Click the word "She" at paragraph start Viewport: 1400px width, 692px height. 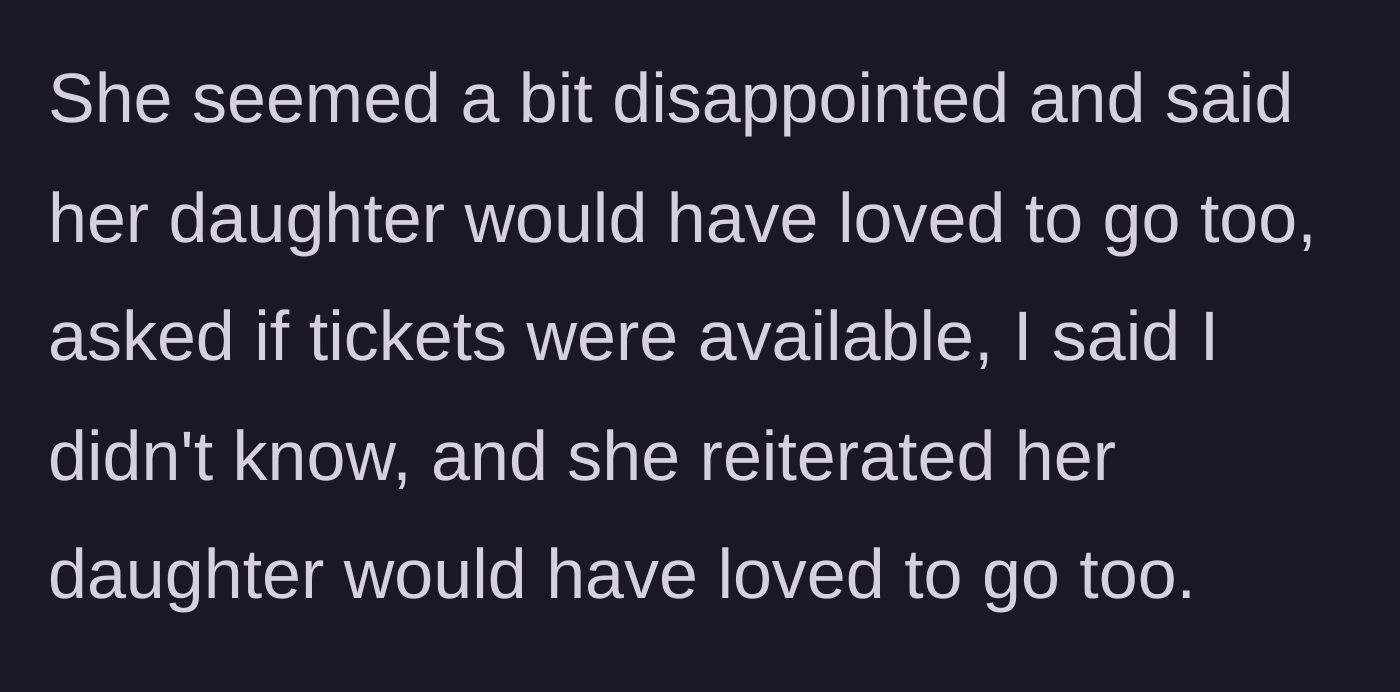click(x=109, y=99)
